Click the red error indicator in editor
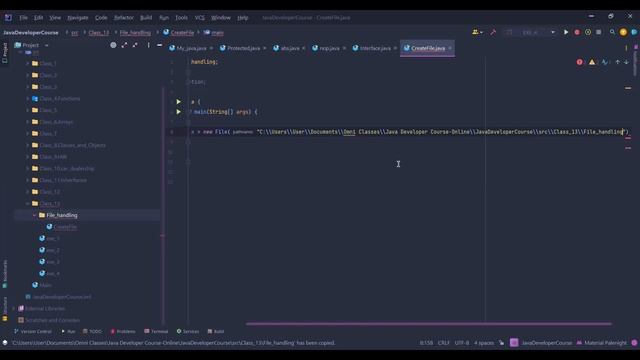This screenshot has height=360, width=640. 580,62
